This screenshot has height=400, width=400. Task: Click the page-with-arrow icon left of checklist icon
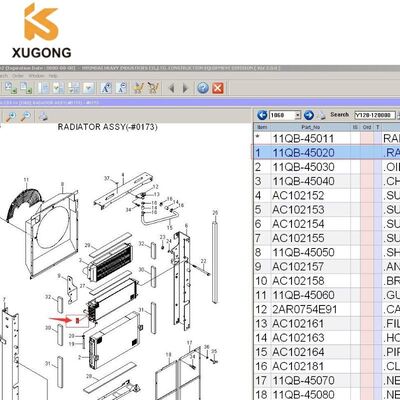[43, 88]
